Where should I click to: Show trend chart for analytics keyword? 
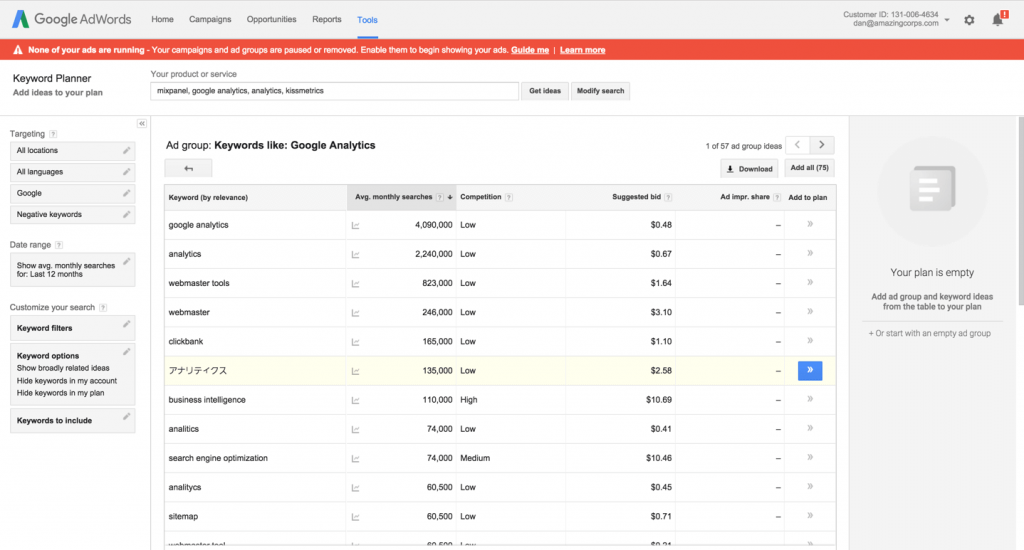[x=355, y=255]
